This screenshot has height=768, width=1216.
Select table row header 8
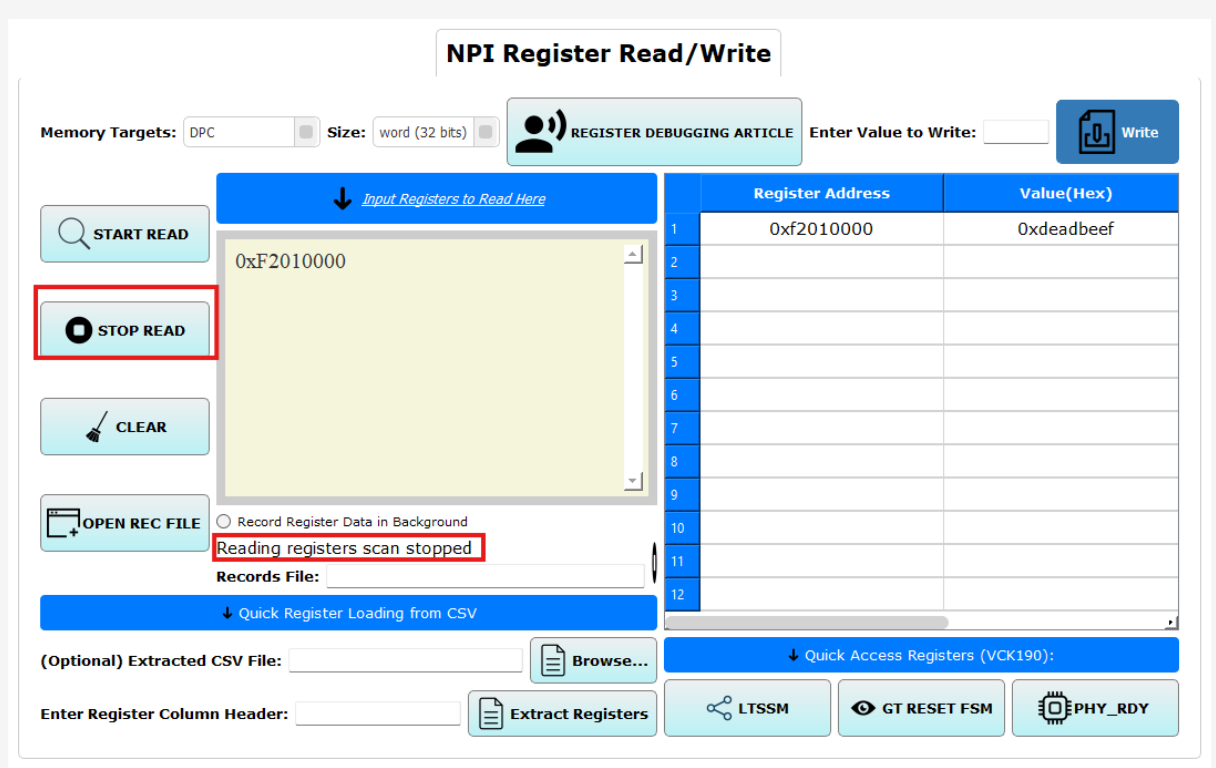(x=682, y=461)
